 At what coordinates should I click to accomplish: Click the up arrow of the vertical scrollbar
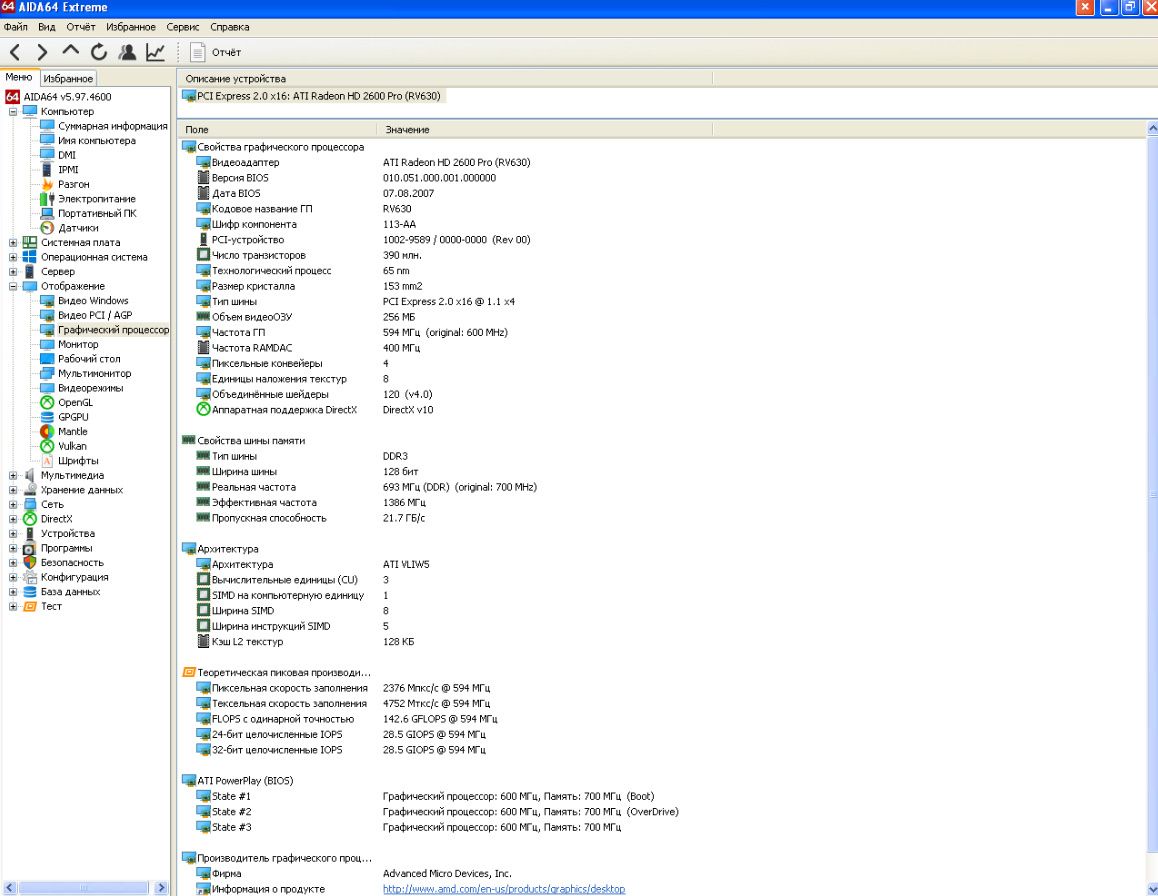coord(1152,129)
